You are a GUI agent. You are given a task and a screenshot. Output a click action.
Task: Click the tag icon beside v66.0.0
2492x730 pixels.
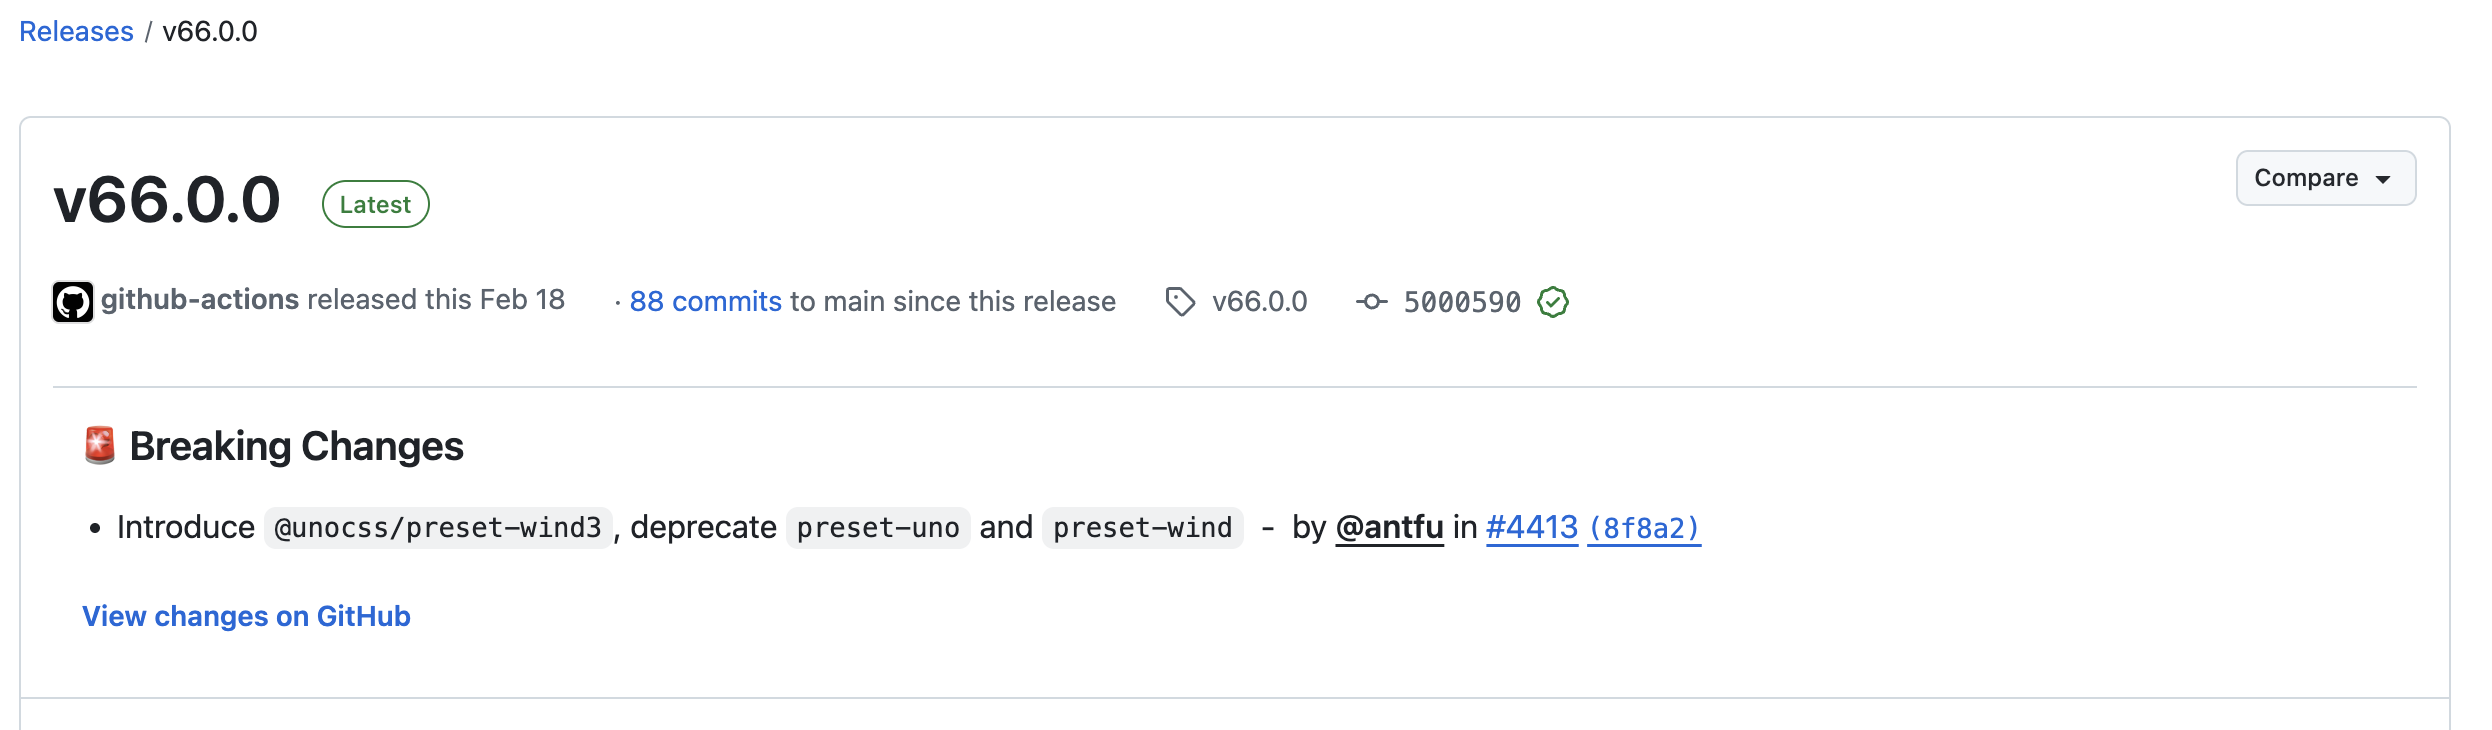(x=1180, y=302)
